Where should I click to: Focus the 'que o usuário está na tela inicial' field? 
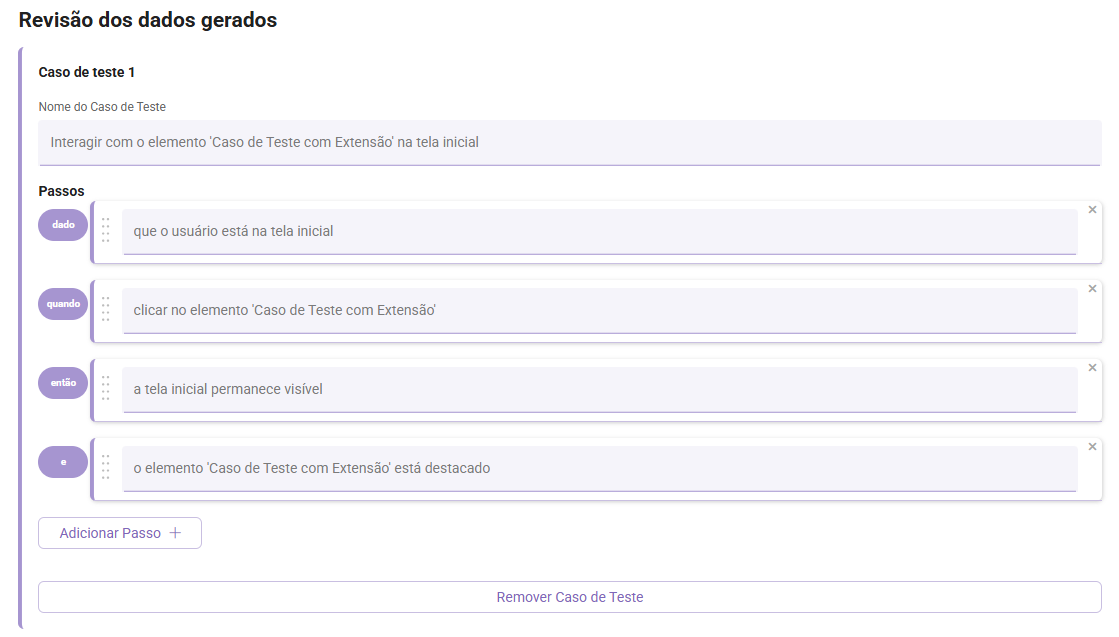599,231
